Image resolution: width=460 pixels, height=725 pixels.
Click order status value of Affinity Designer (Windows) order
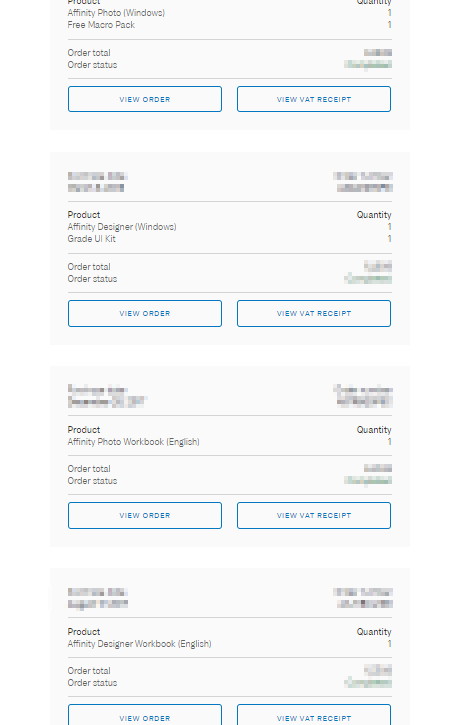(x=368, y=279)
